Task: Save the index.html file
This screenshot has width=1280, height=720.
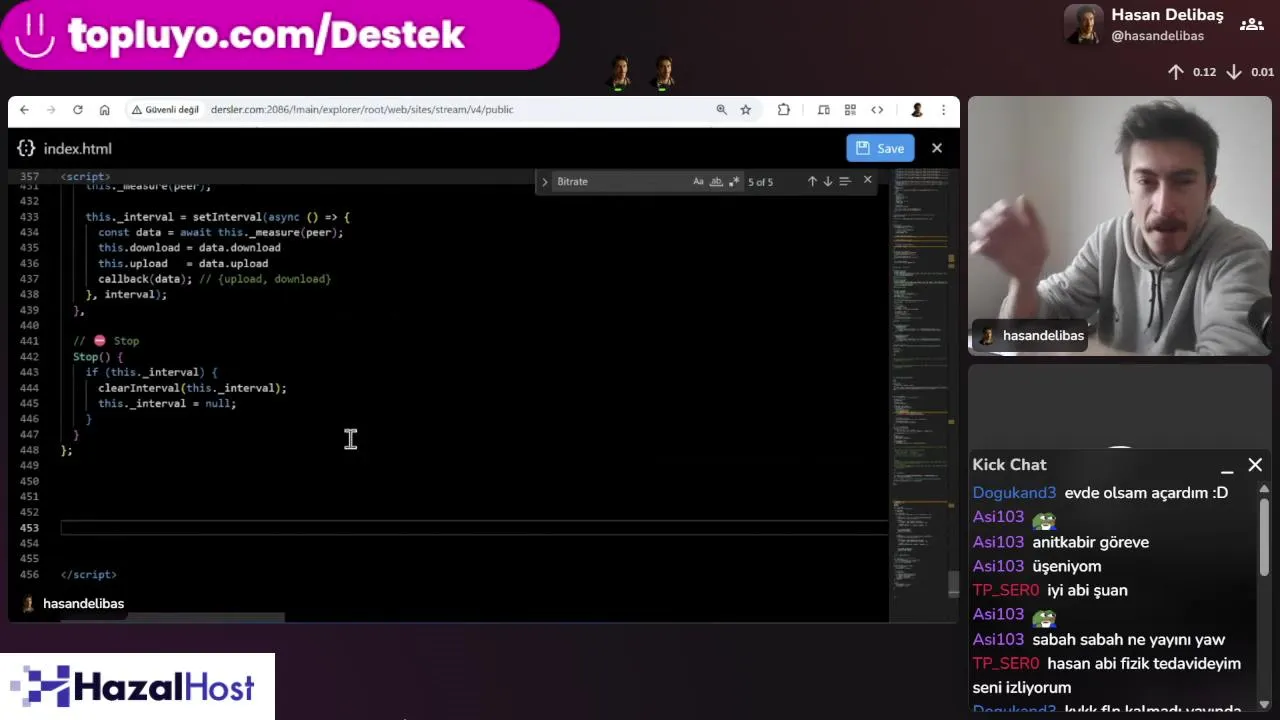Action: click(x=880, y=148)
